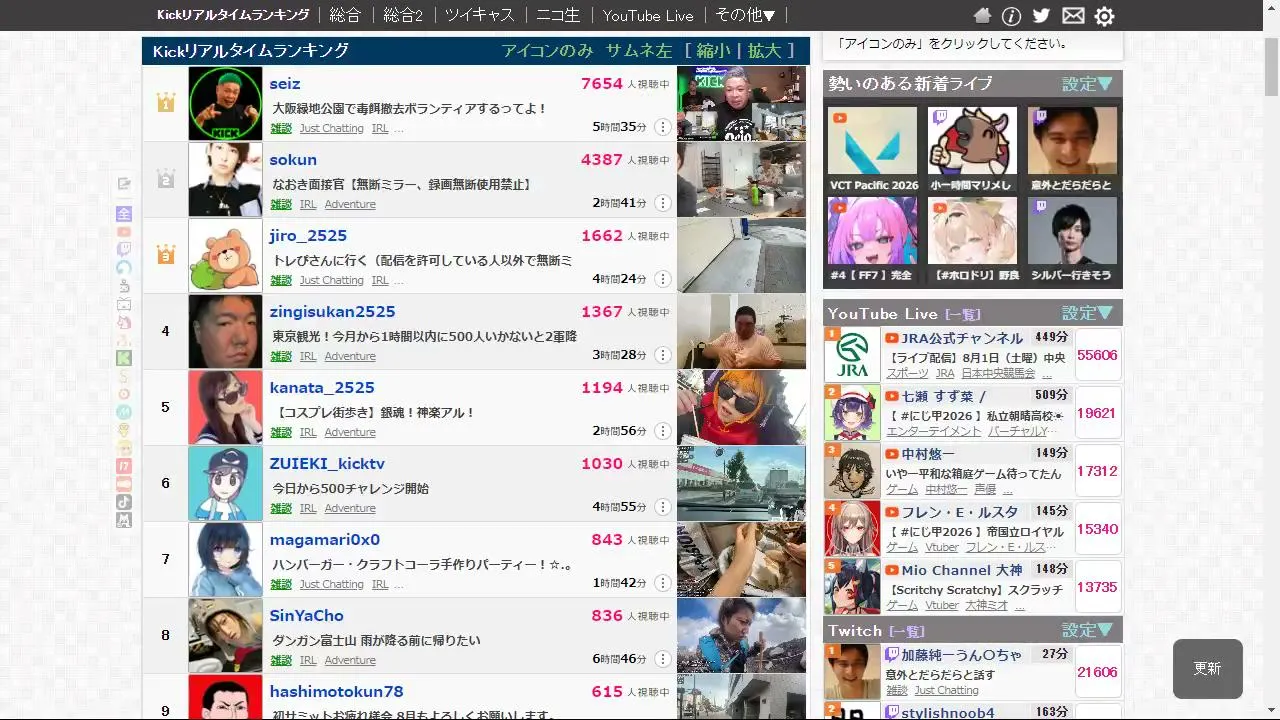Open the seiz channel name link
Image resolution: width=1280 pixels, height=720 pixels.
[x=285, y=84]
